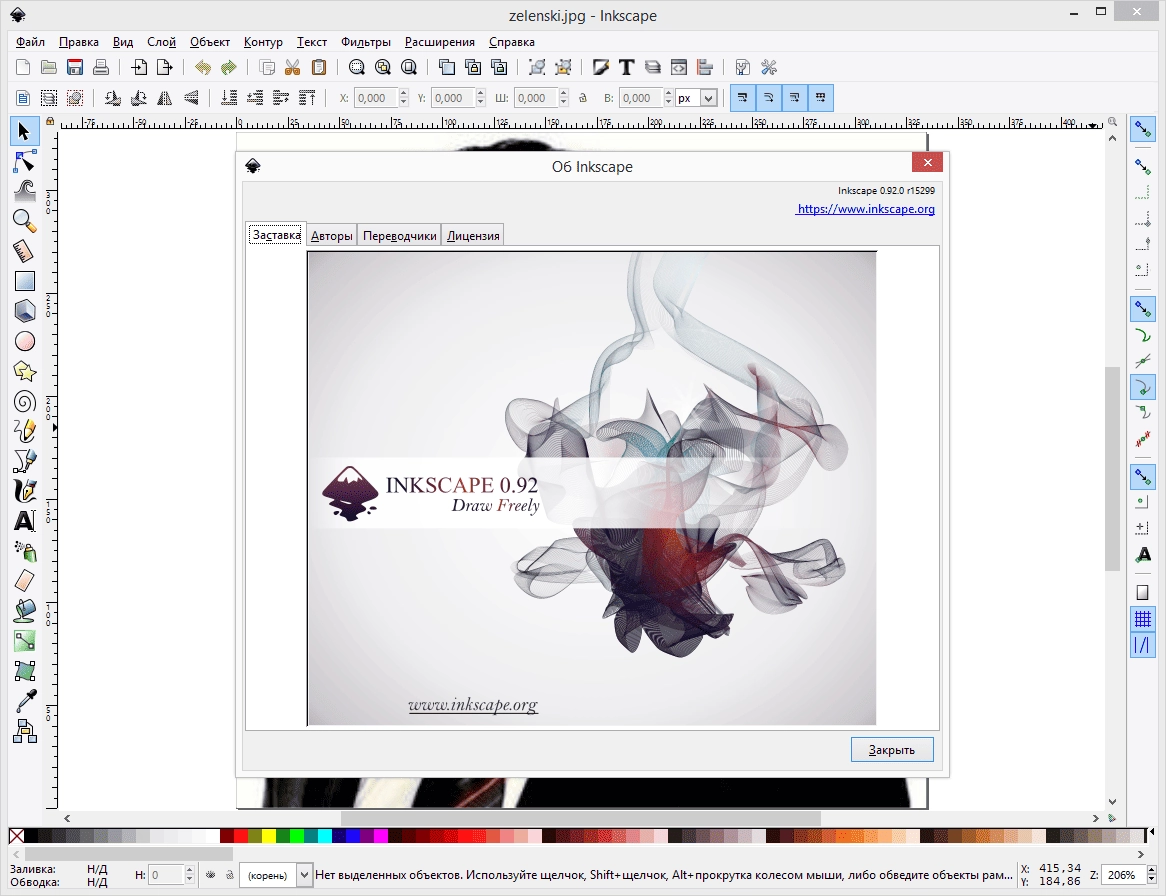The width and height of the screenshot is (1166, 896).
Task: Select the Star and polygon tool
Action: click(25, 371)
